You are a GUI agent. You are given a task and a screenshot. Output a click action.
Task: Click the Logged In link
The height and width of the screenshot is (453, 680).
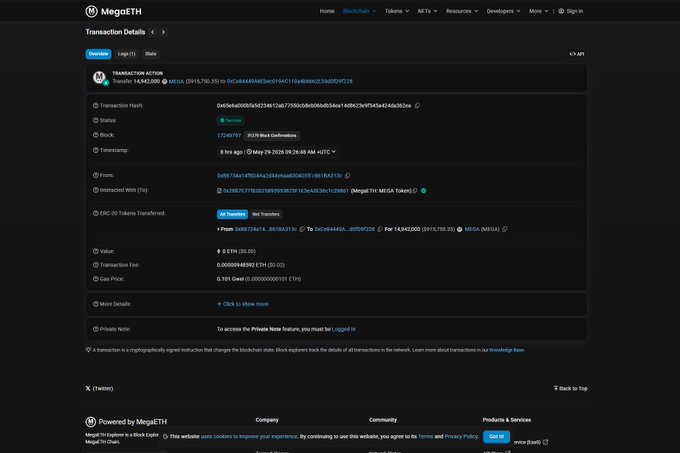click(343, 329)
